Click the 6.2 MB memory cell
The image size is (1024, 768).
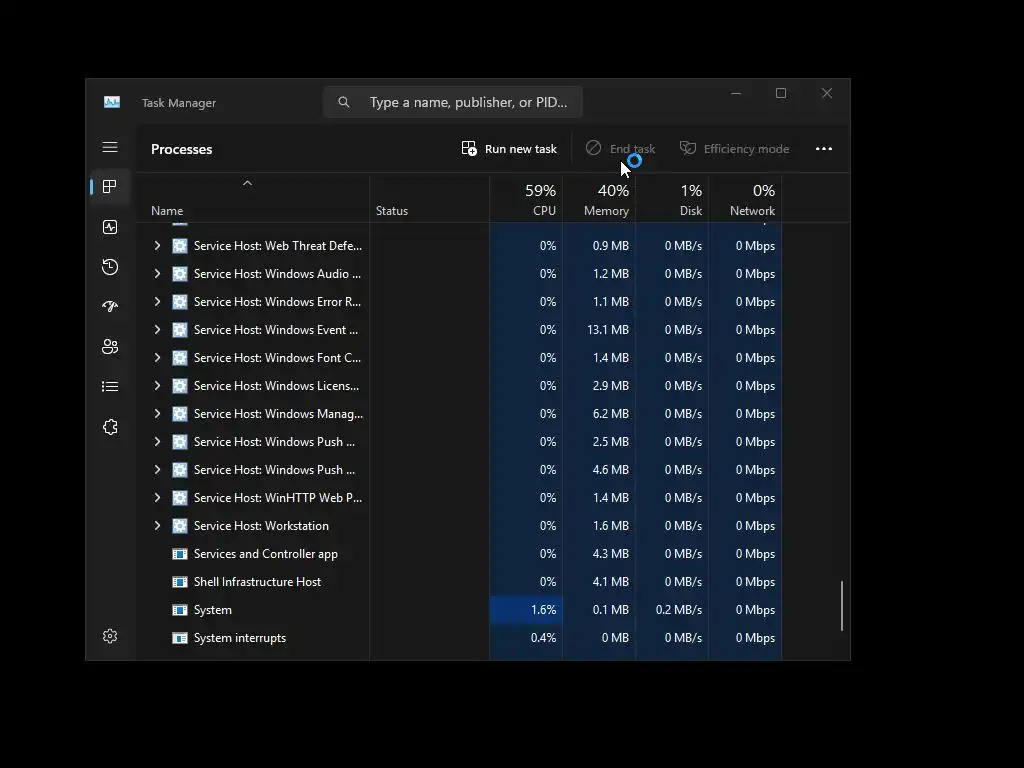tap(599, 414)
